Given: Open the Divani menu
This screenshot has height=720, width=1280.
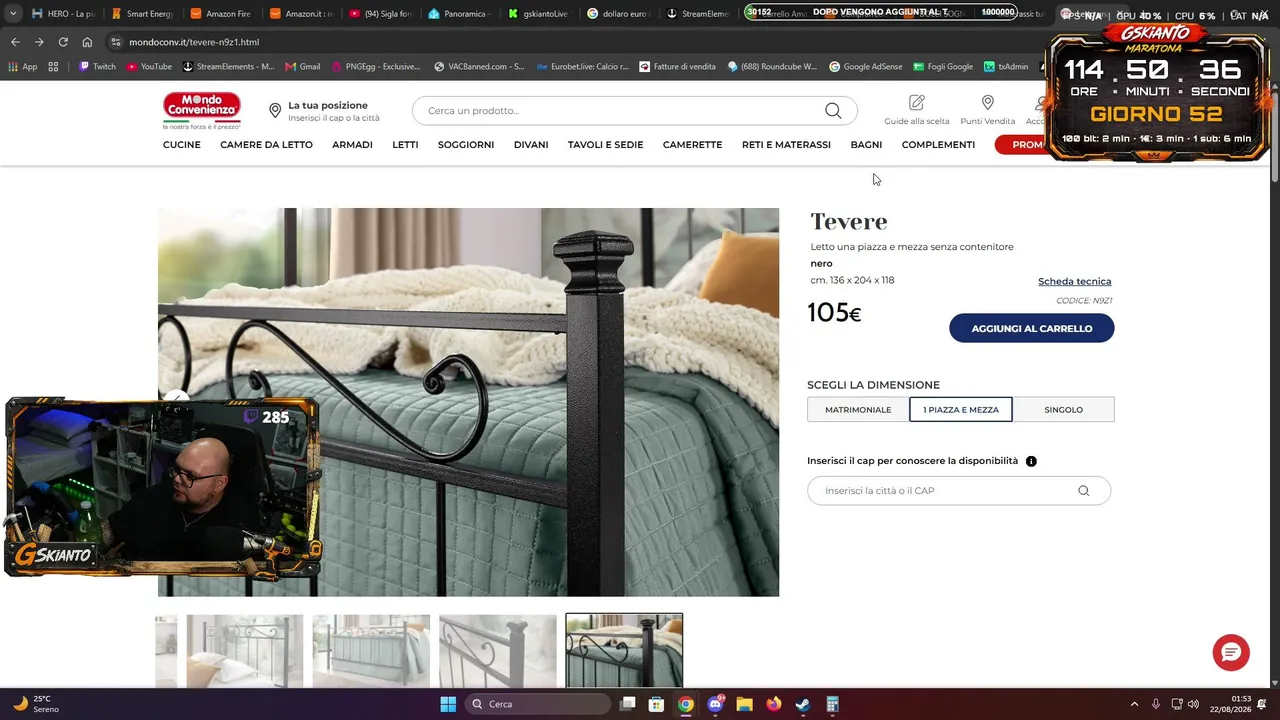Looking at the screenshot, I should pos(531,145).
